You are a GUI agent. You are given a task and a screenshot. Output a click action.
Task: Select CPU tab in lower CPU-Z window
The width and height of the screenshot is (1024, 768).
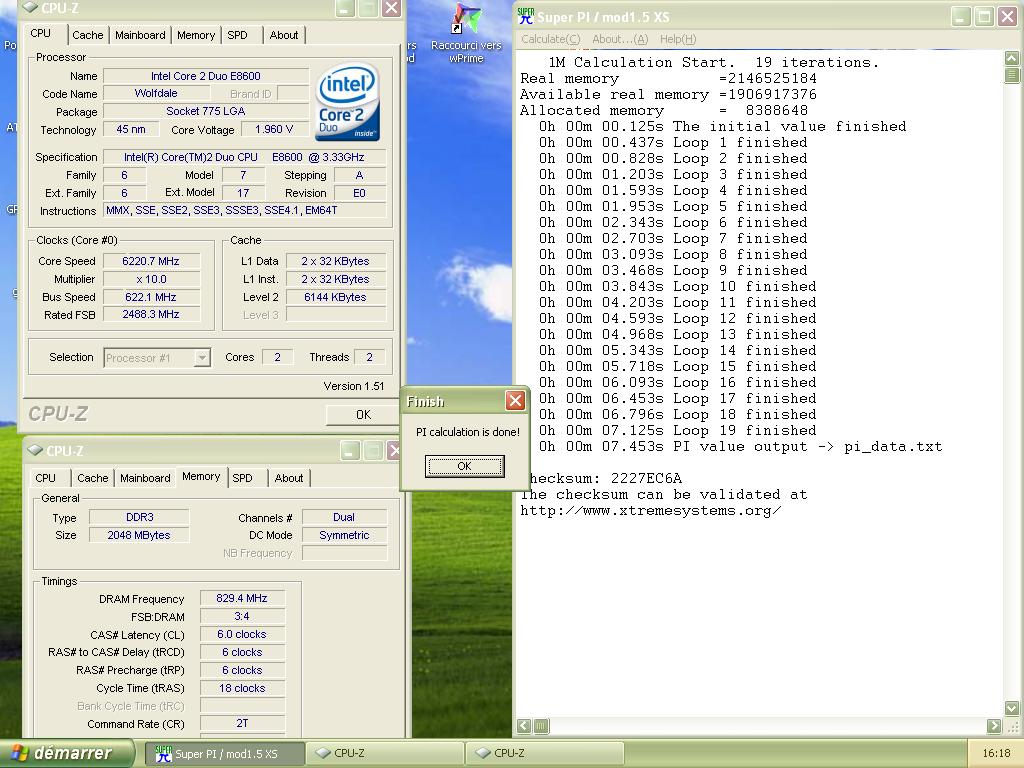[46, 478]
